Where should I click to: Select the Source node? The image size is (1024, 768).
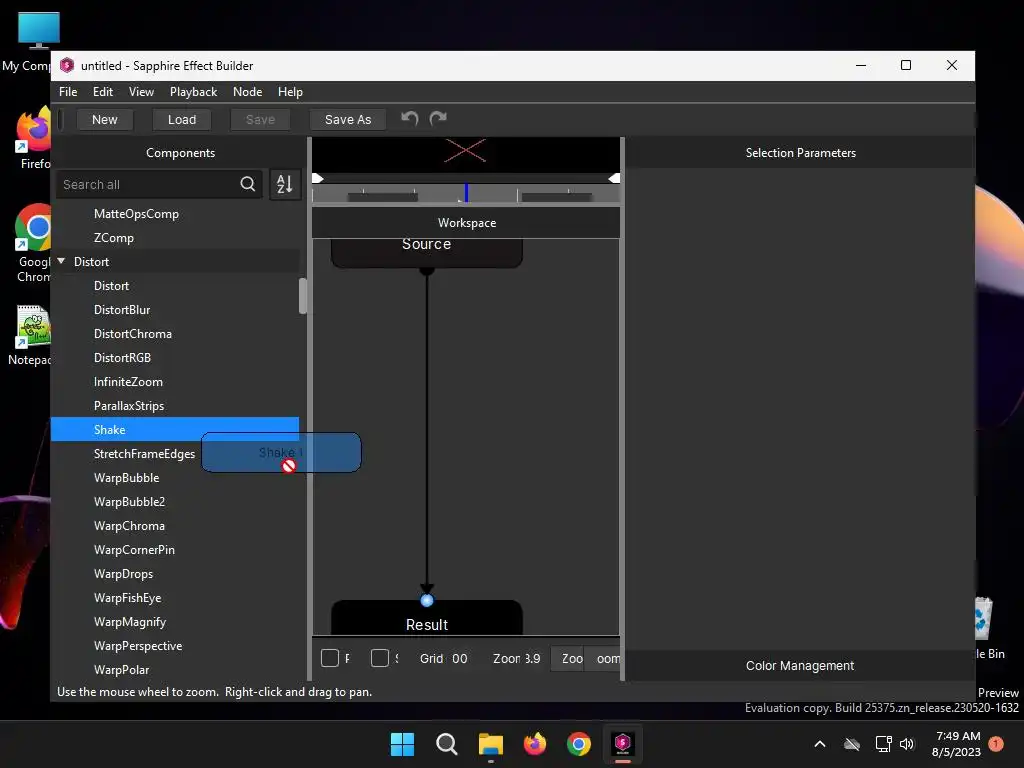tap(426, 253)
